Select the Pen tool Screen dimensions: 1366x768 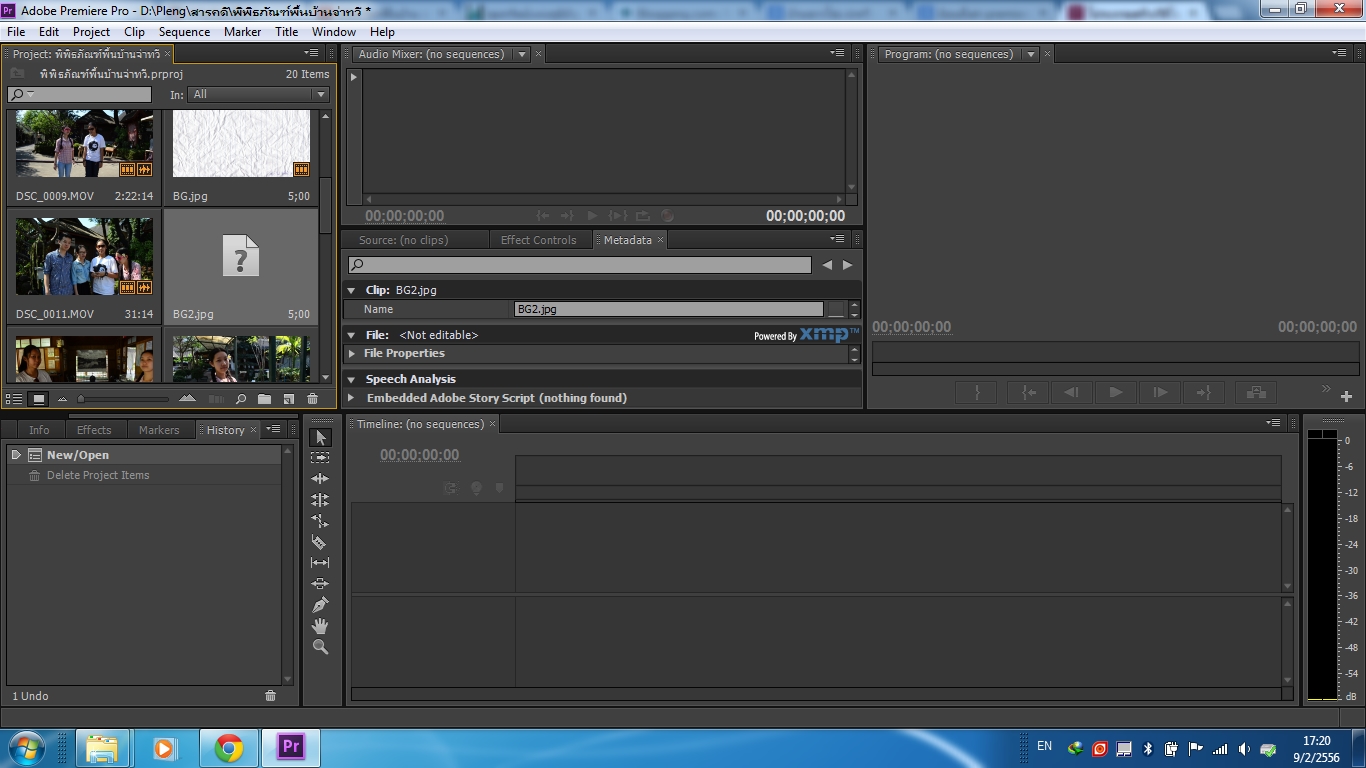[x=320, y=605]
